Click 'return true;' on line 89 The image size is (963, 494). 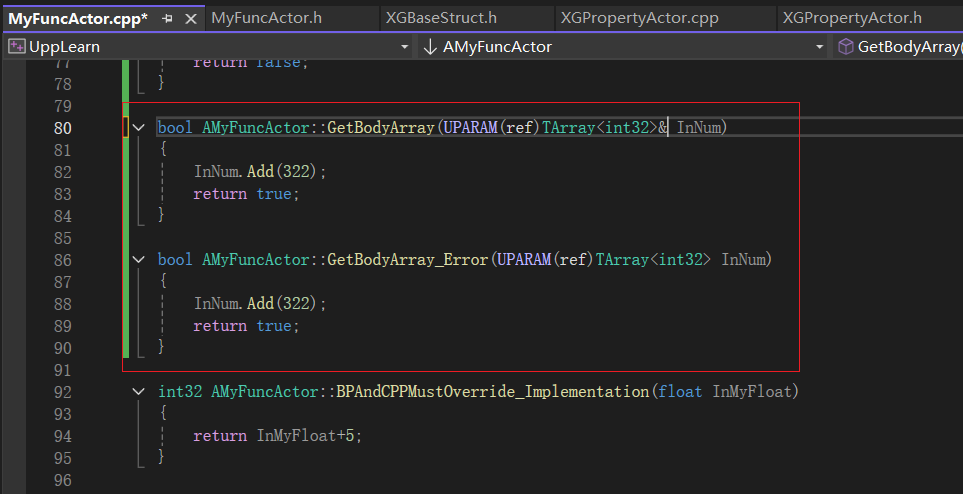point(246,326)
